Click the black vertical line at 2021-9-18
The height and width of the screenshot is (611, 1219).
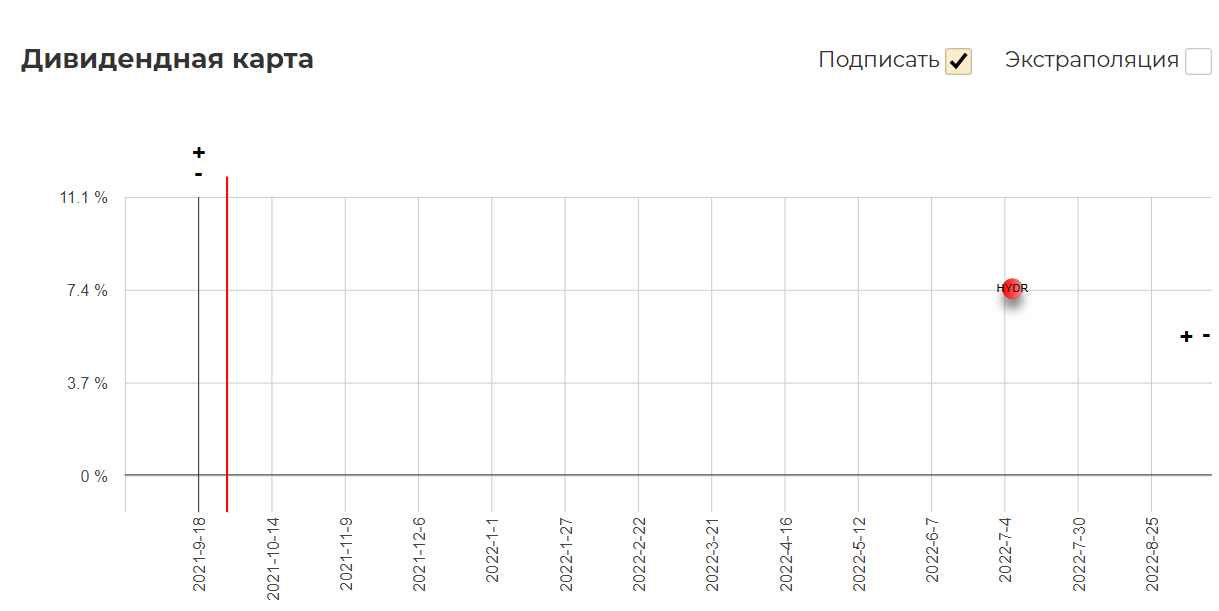tap(198, 354)
